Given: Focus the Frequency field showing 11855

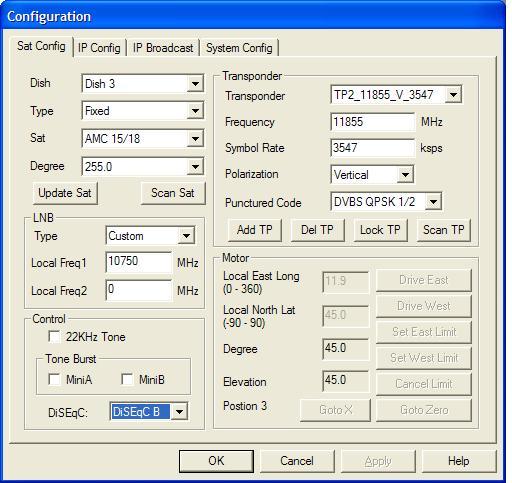Looking at the screenshot, I should pyautogui.click(x=372, y=122).
